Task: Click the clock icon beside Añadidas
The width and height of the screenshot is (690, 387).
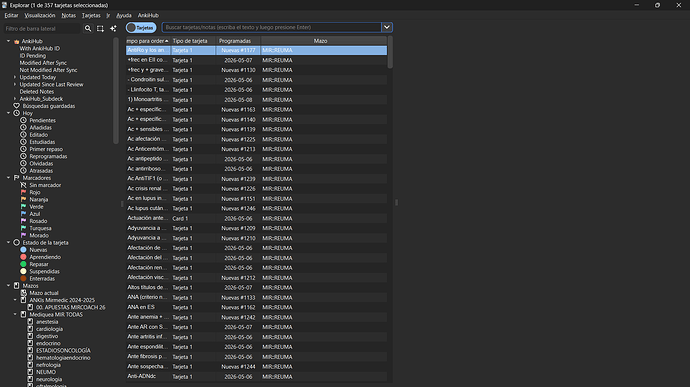Action: point(23,128)
